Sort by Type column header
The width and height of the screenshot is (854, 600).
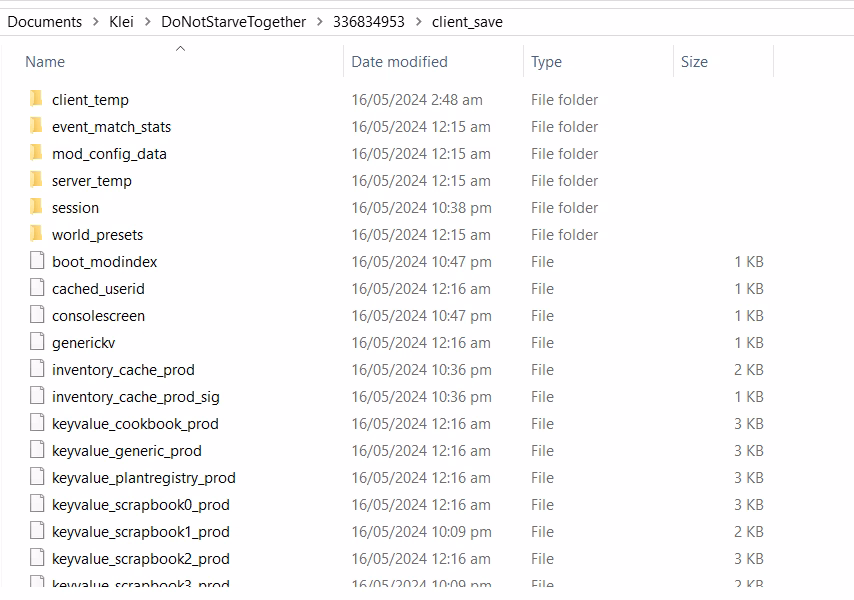pyautogui.click(x=546, y=62)
